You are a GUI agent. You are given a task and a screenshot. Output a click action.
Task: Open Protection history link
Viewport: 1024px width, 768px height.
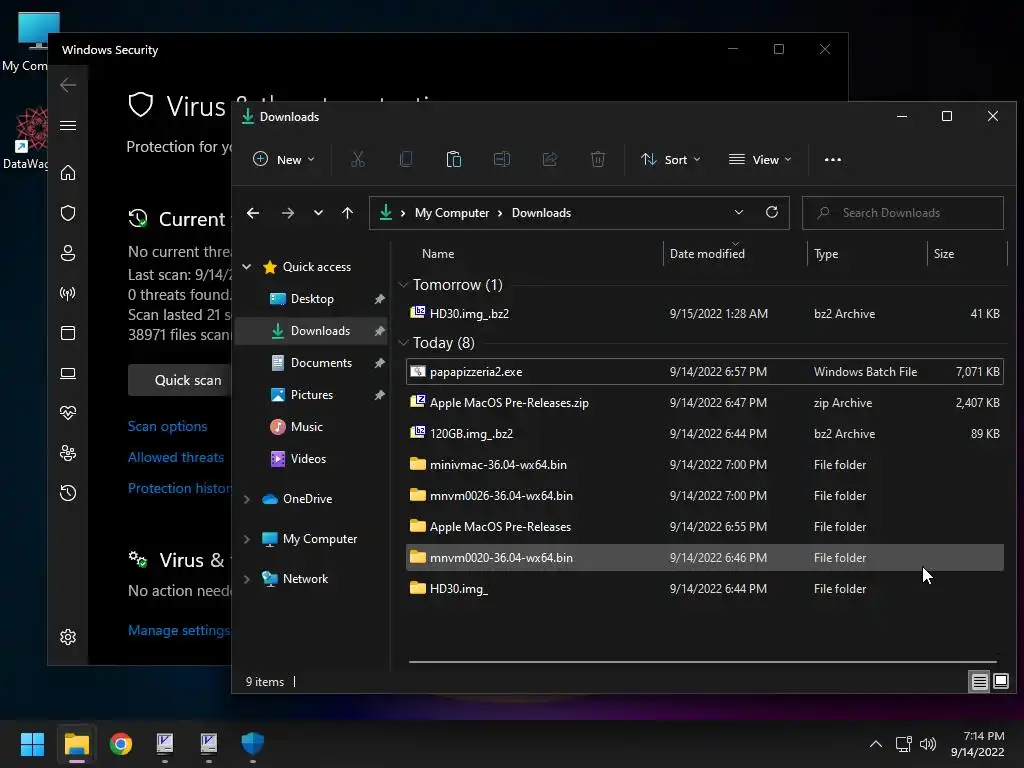(180, 488)
